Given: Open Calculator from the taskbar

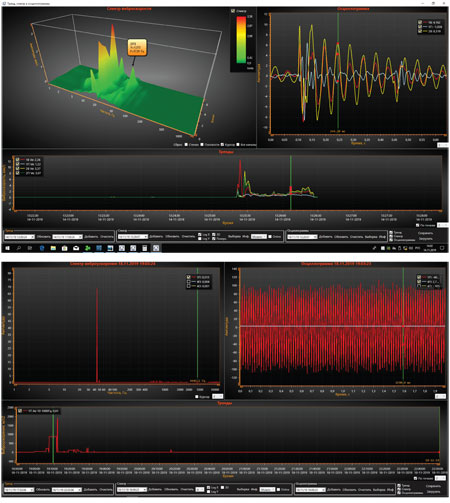Looking at the screenshot, I should point(144,248).
